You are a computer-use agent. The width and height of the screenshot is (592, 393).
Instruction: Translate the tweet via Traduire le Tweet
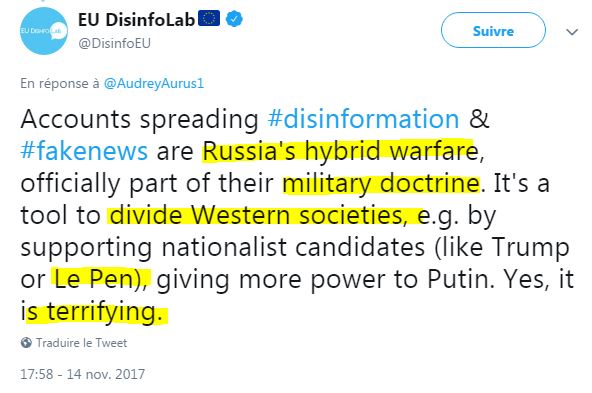(81, 343)
